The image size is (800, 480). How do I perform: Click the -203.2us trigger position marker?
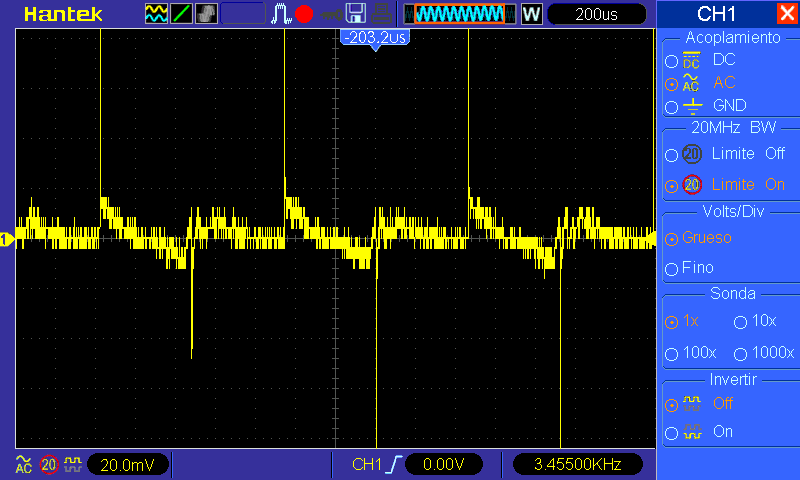[375, 39]
